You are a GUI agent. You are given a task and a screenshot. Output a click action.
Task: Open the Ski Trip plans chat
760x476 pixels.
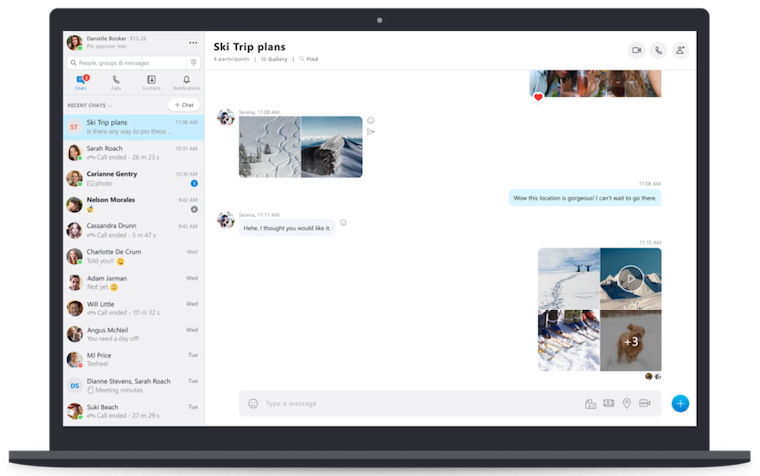point(133,127)
